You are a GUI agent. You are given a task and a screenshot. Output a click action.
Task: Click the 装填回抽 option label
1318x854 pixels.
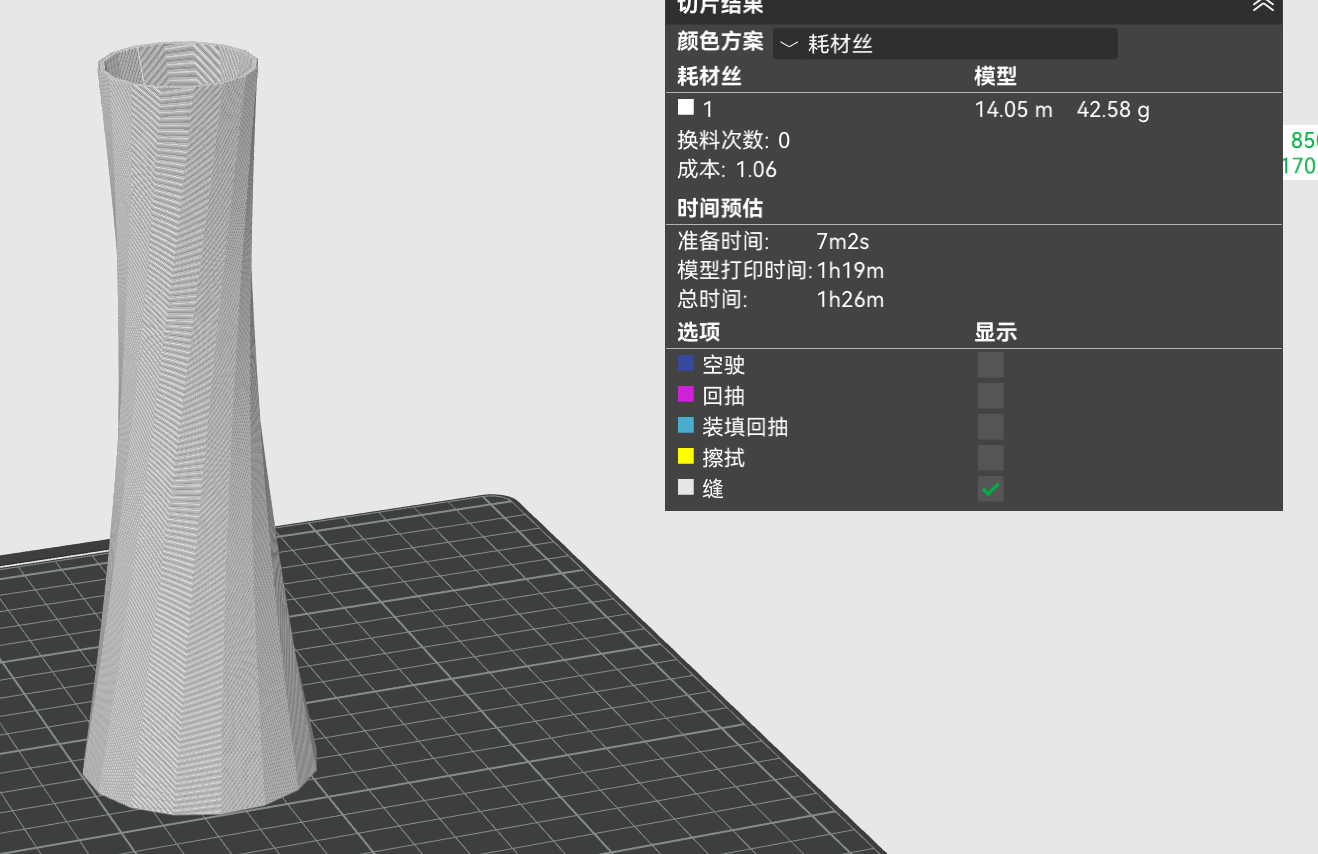click(745, 427)
